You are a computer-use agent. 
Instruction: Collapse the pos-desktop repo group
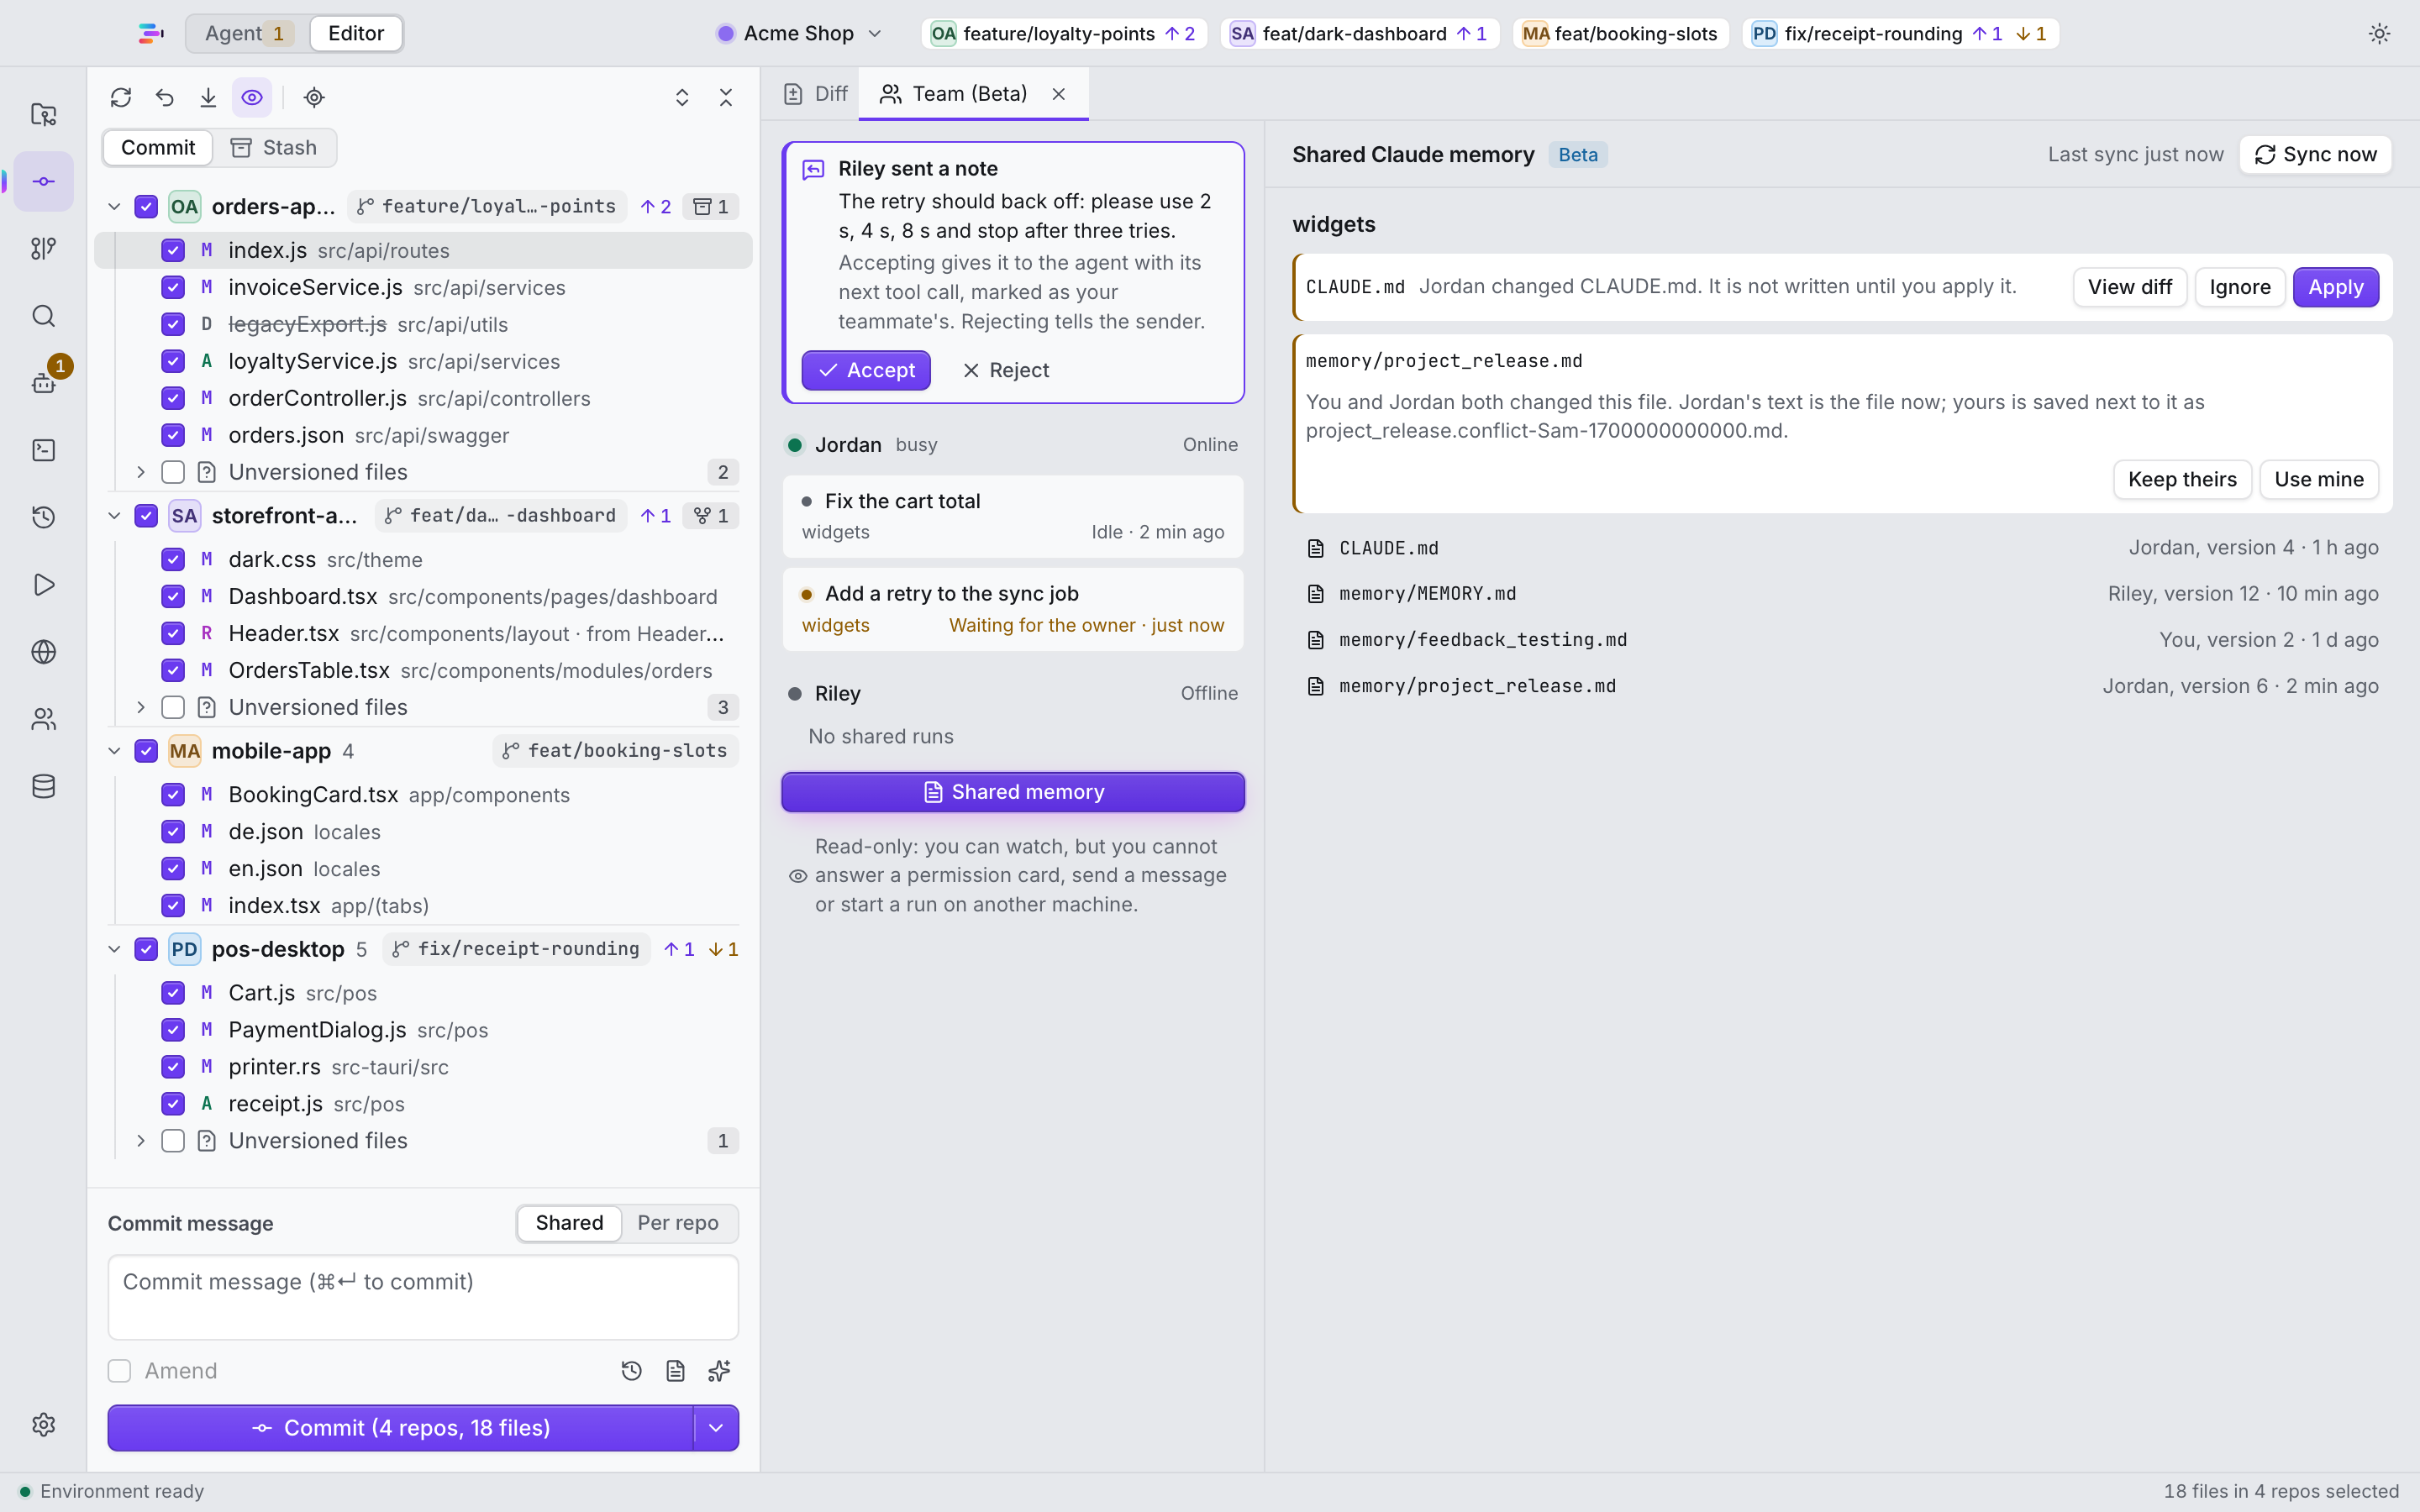click(x=114, y=949)
